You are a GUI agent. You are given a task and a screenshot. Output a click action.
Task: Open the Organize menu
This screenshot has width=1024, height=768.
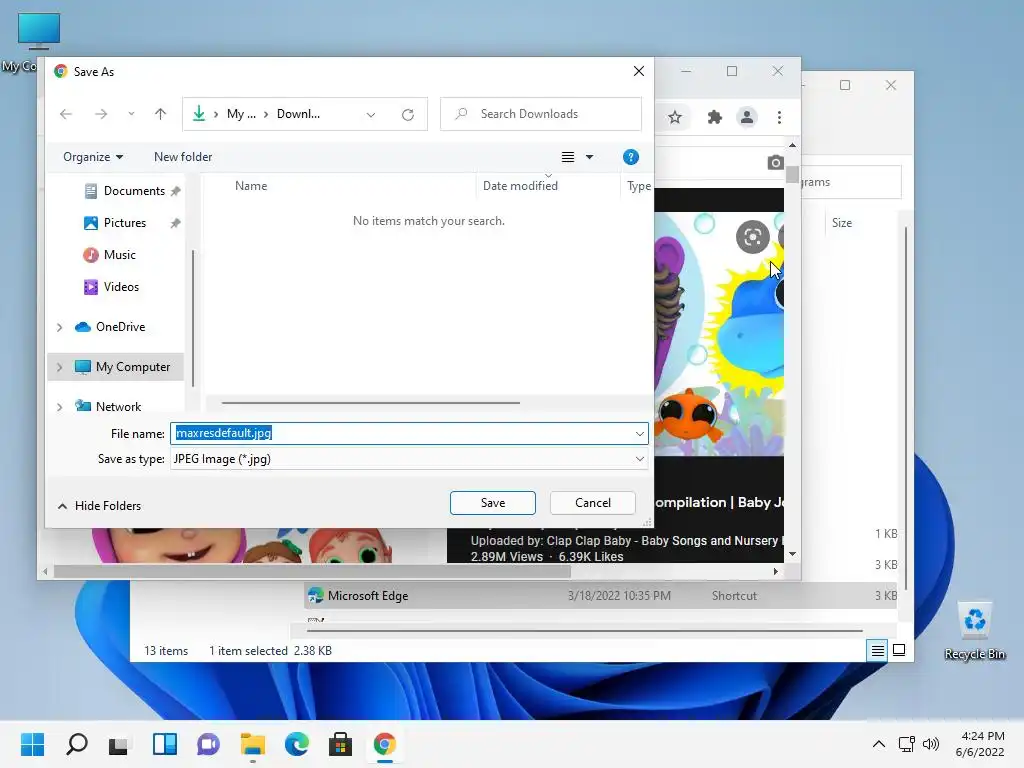coord(93,157)
